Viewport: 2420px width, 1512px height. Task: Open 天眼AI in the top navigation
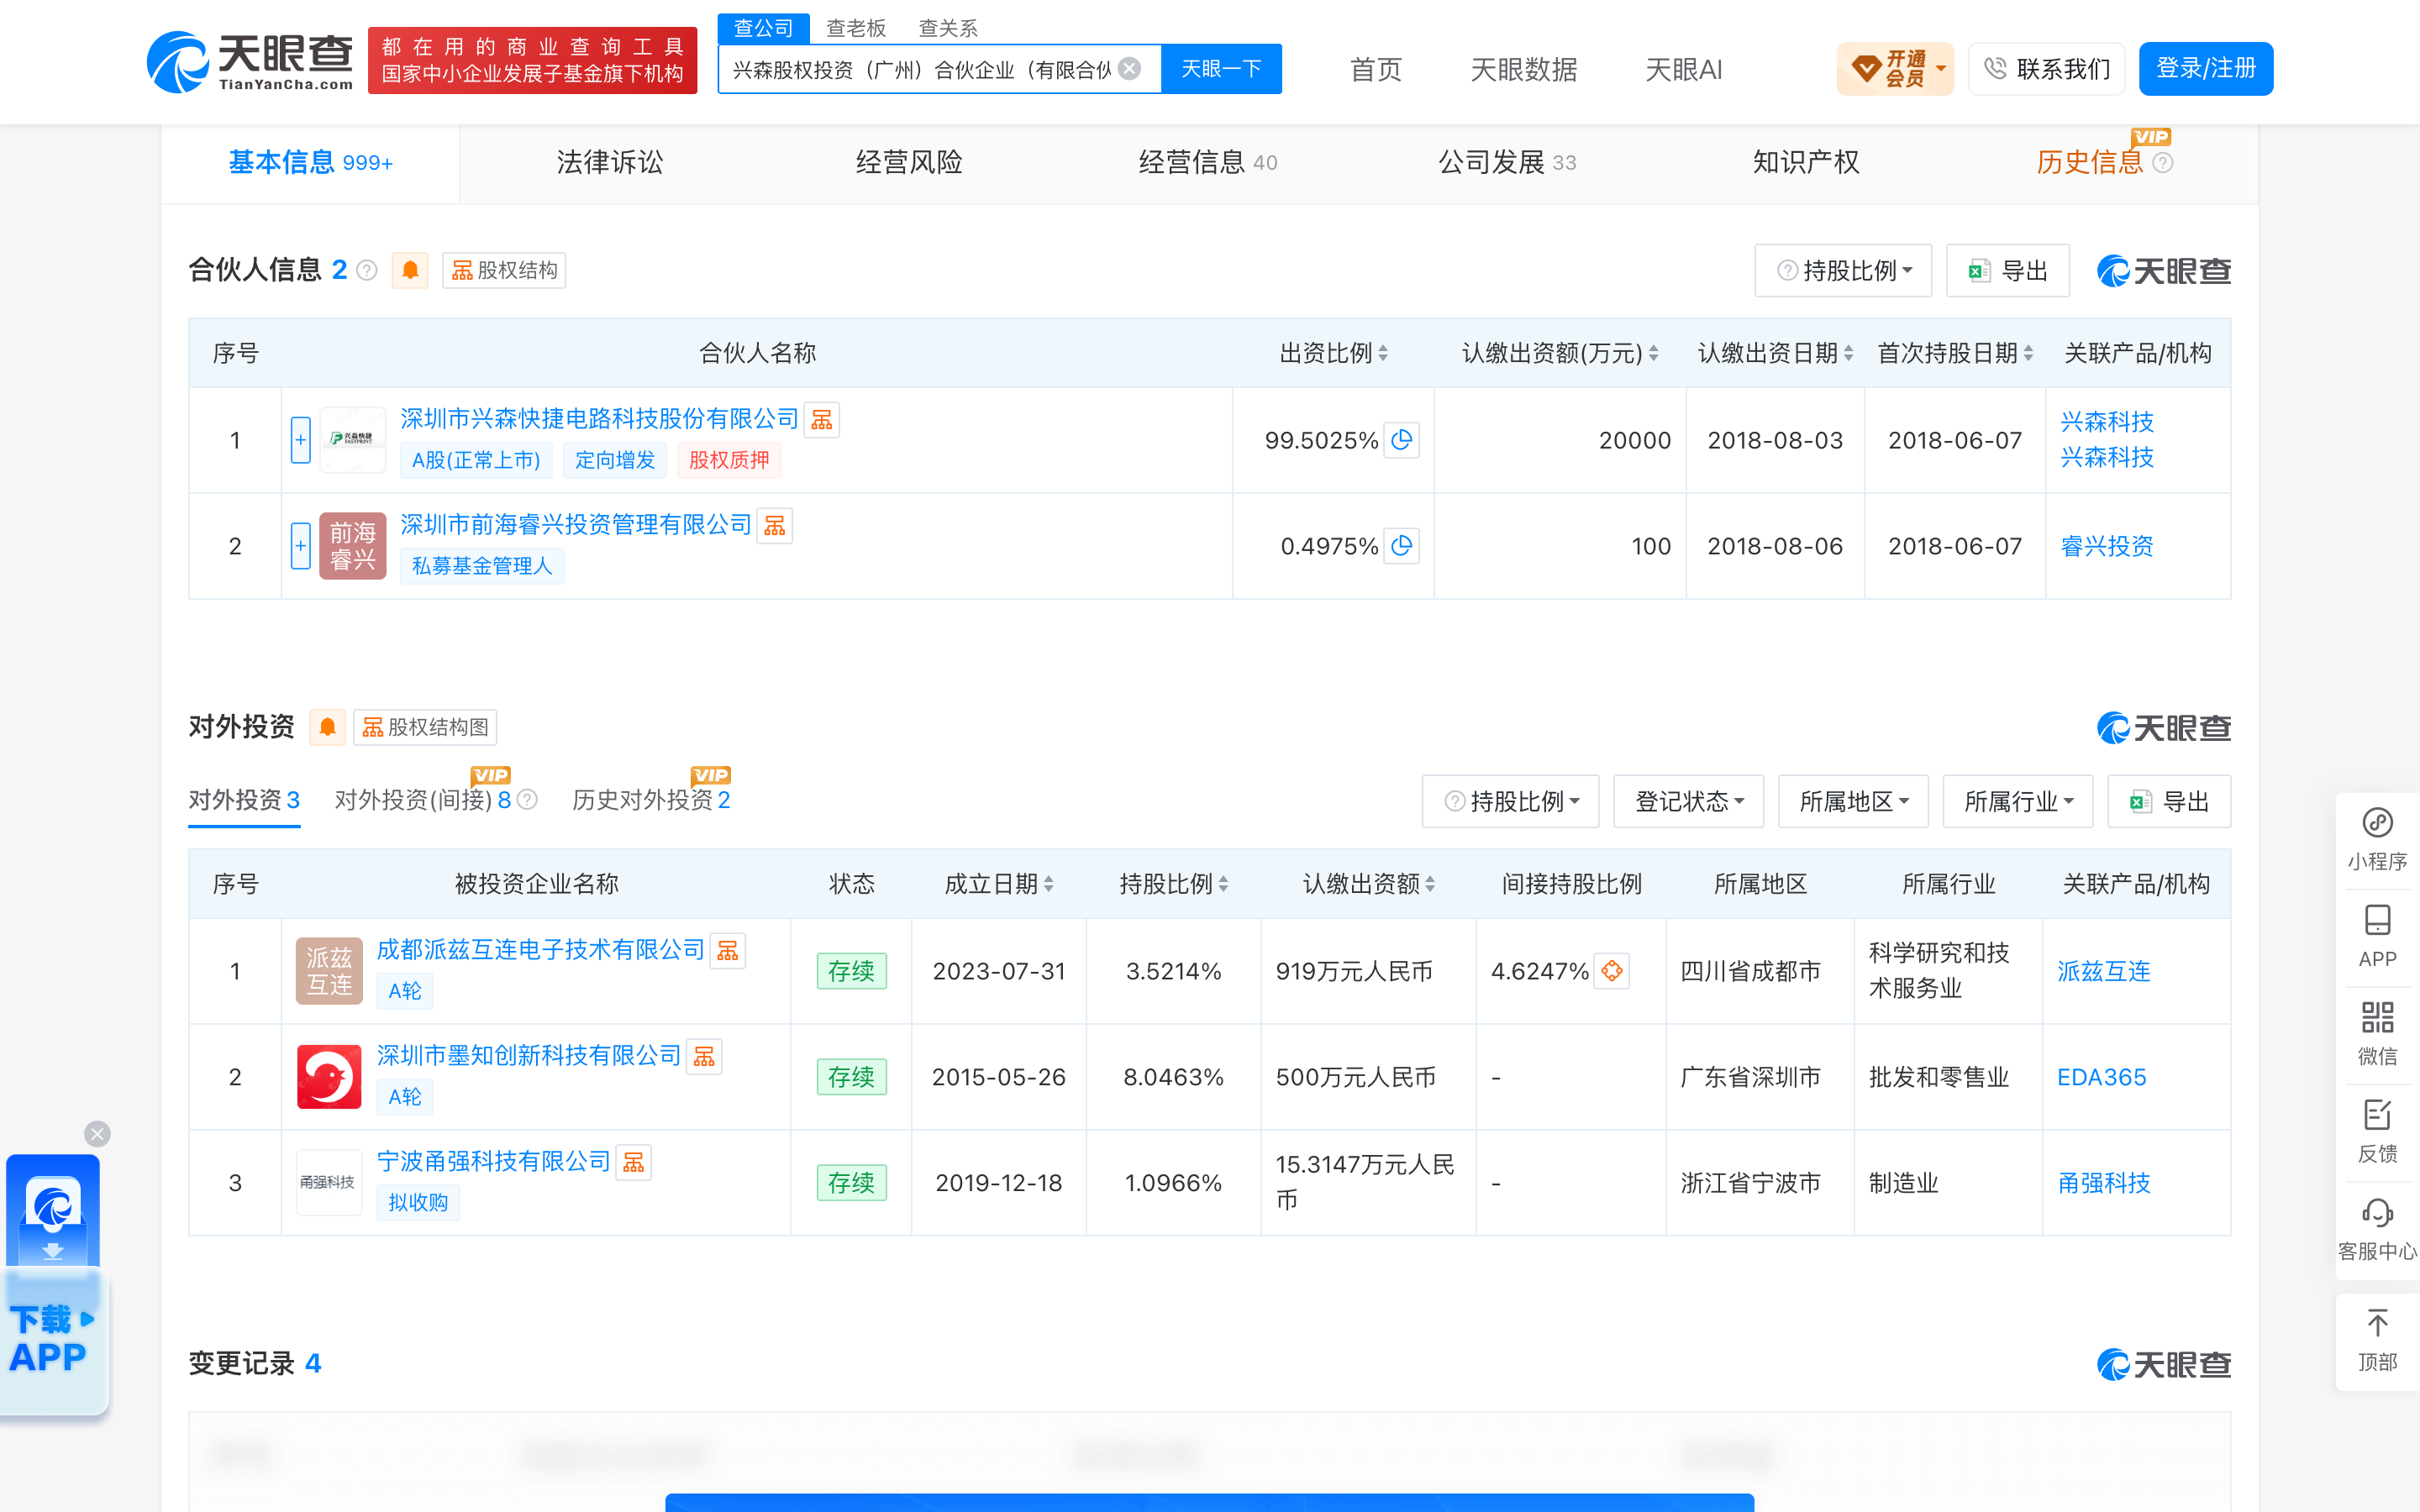click(1683, 70)
